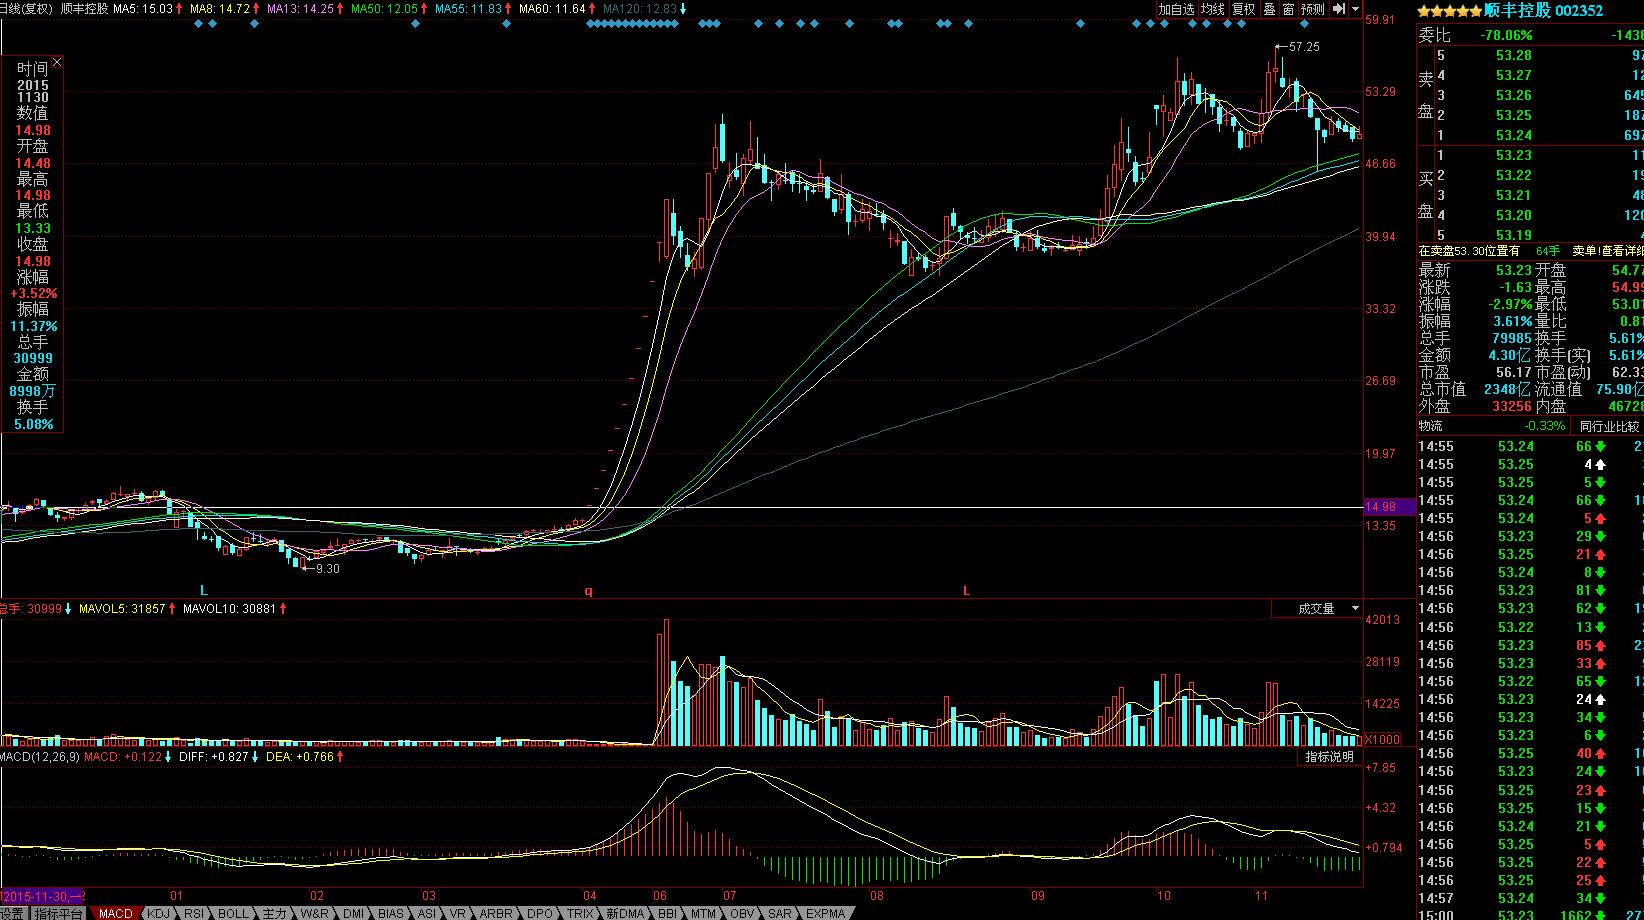The height and width of the screenshot is (920, 1644).
Task: Click the 加自选 add to watchlist button
Action: coord(1177,9)
